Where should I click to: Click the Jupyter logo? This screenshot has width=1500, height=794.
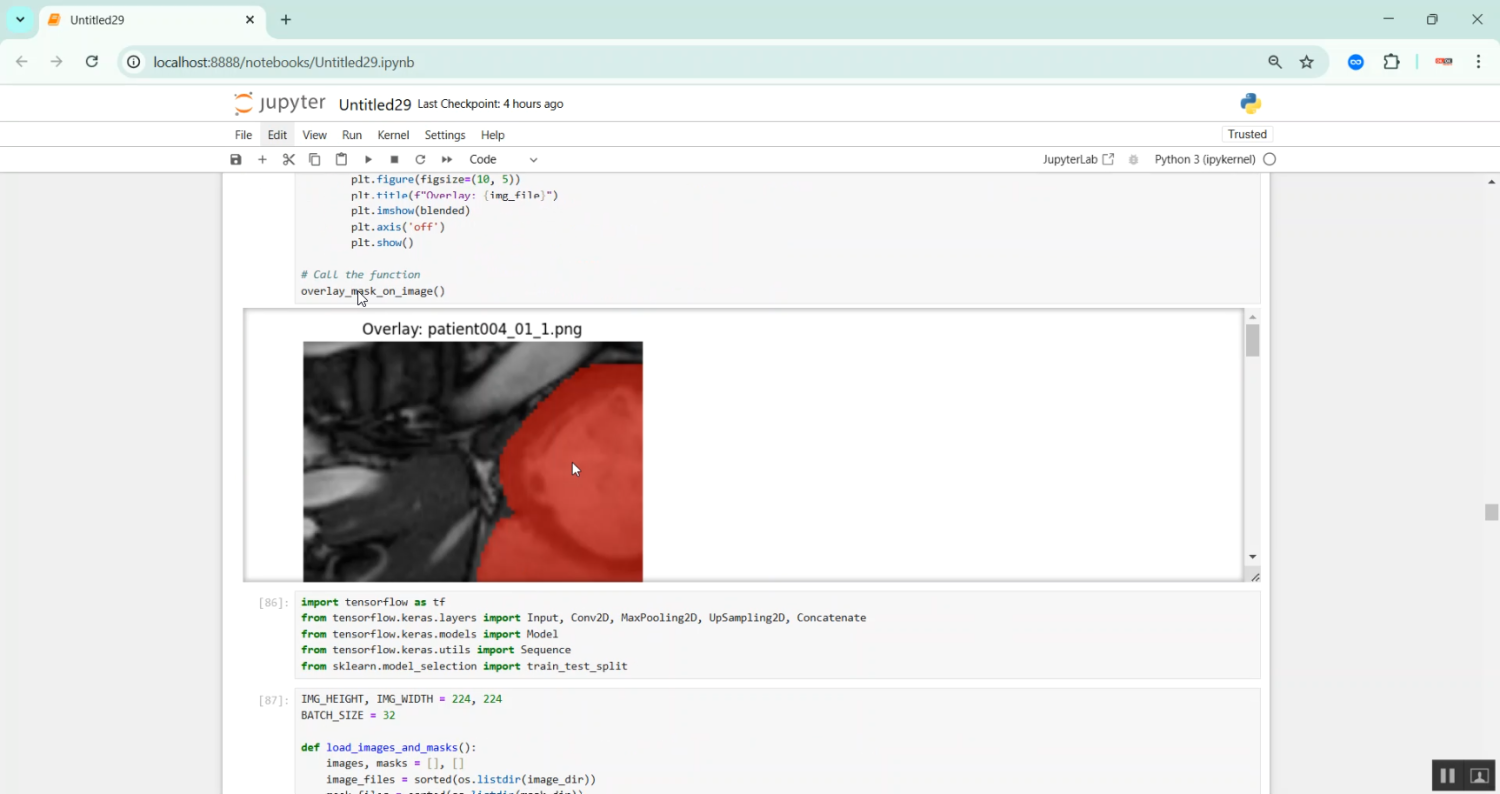[x=279, y=104]
